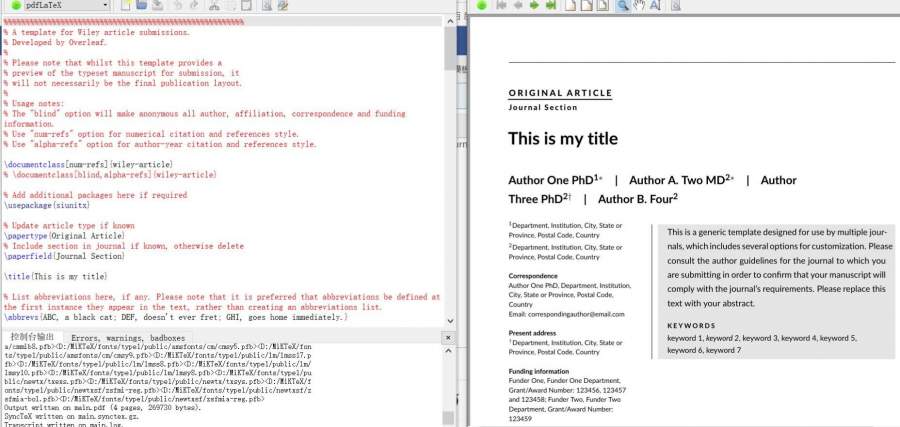Open the Replace tool in the editor toolbar
Screen dimensions: 900x427
[x=283, y=6]
